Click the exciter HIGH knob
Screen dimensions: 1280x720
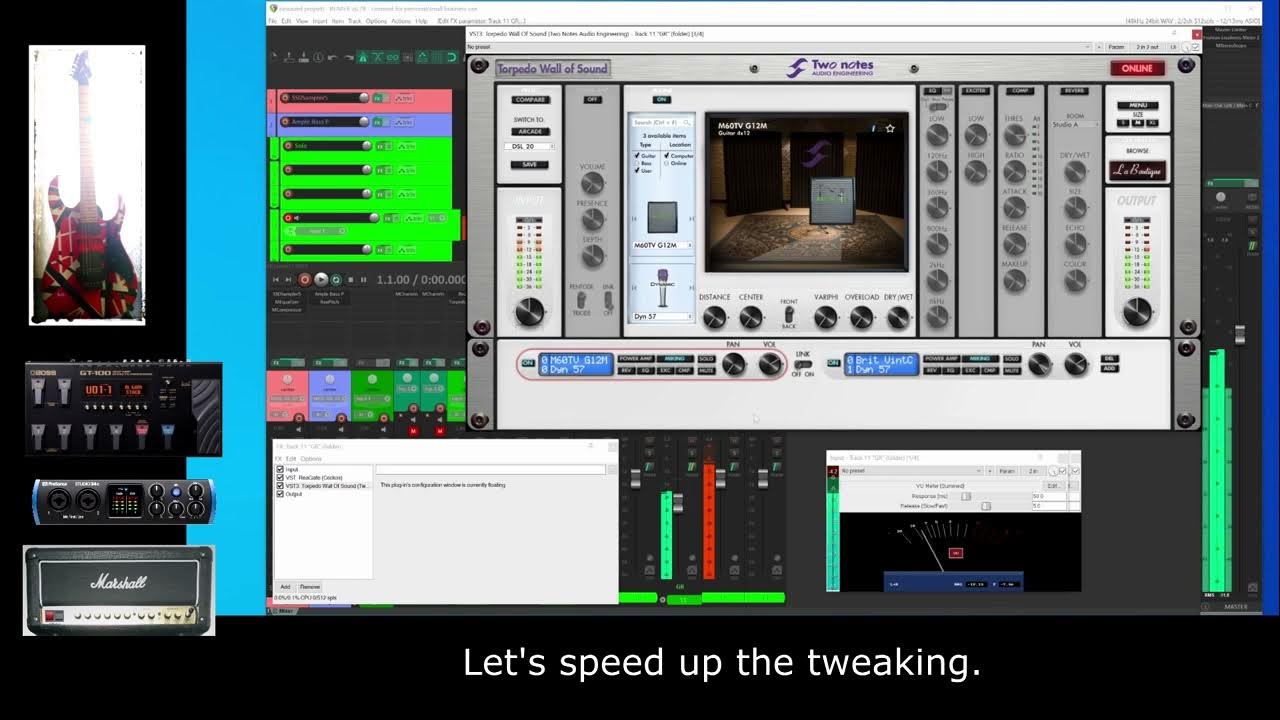point(976,172)
